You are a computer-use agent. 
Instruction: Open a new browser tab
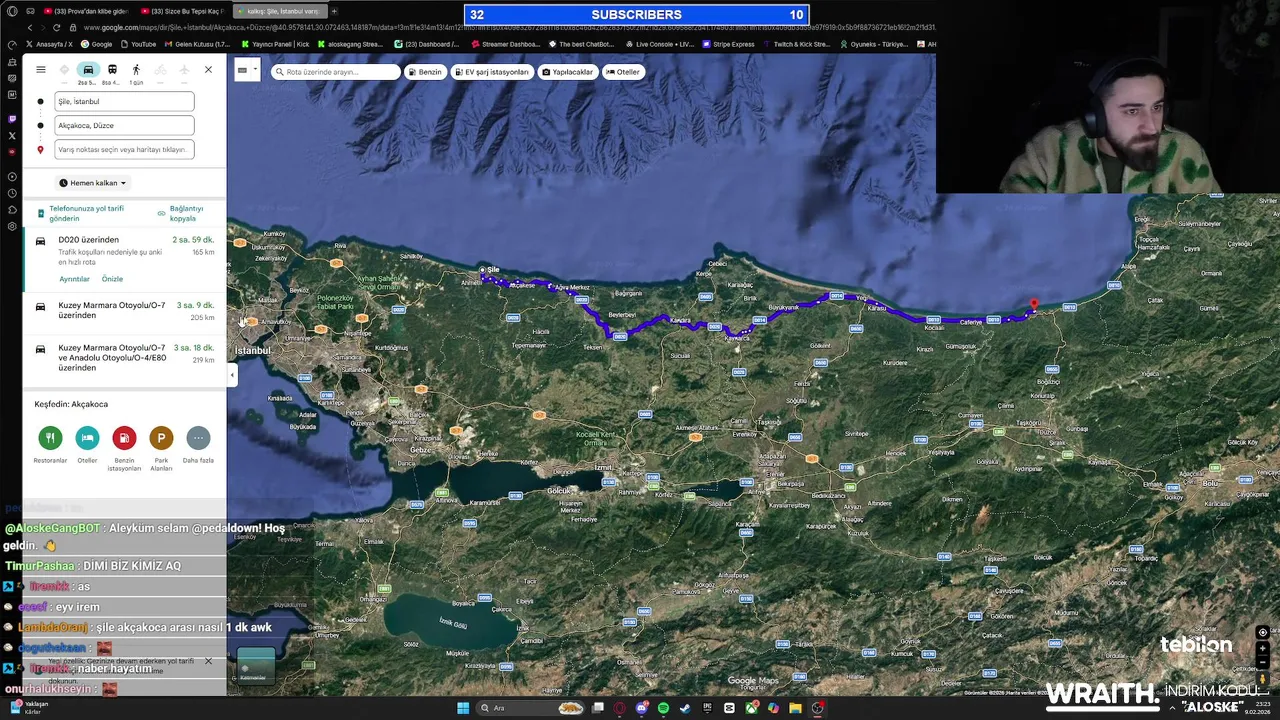(x=335, y=11)
